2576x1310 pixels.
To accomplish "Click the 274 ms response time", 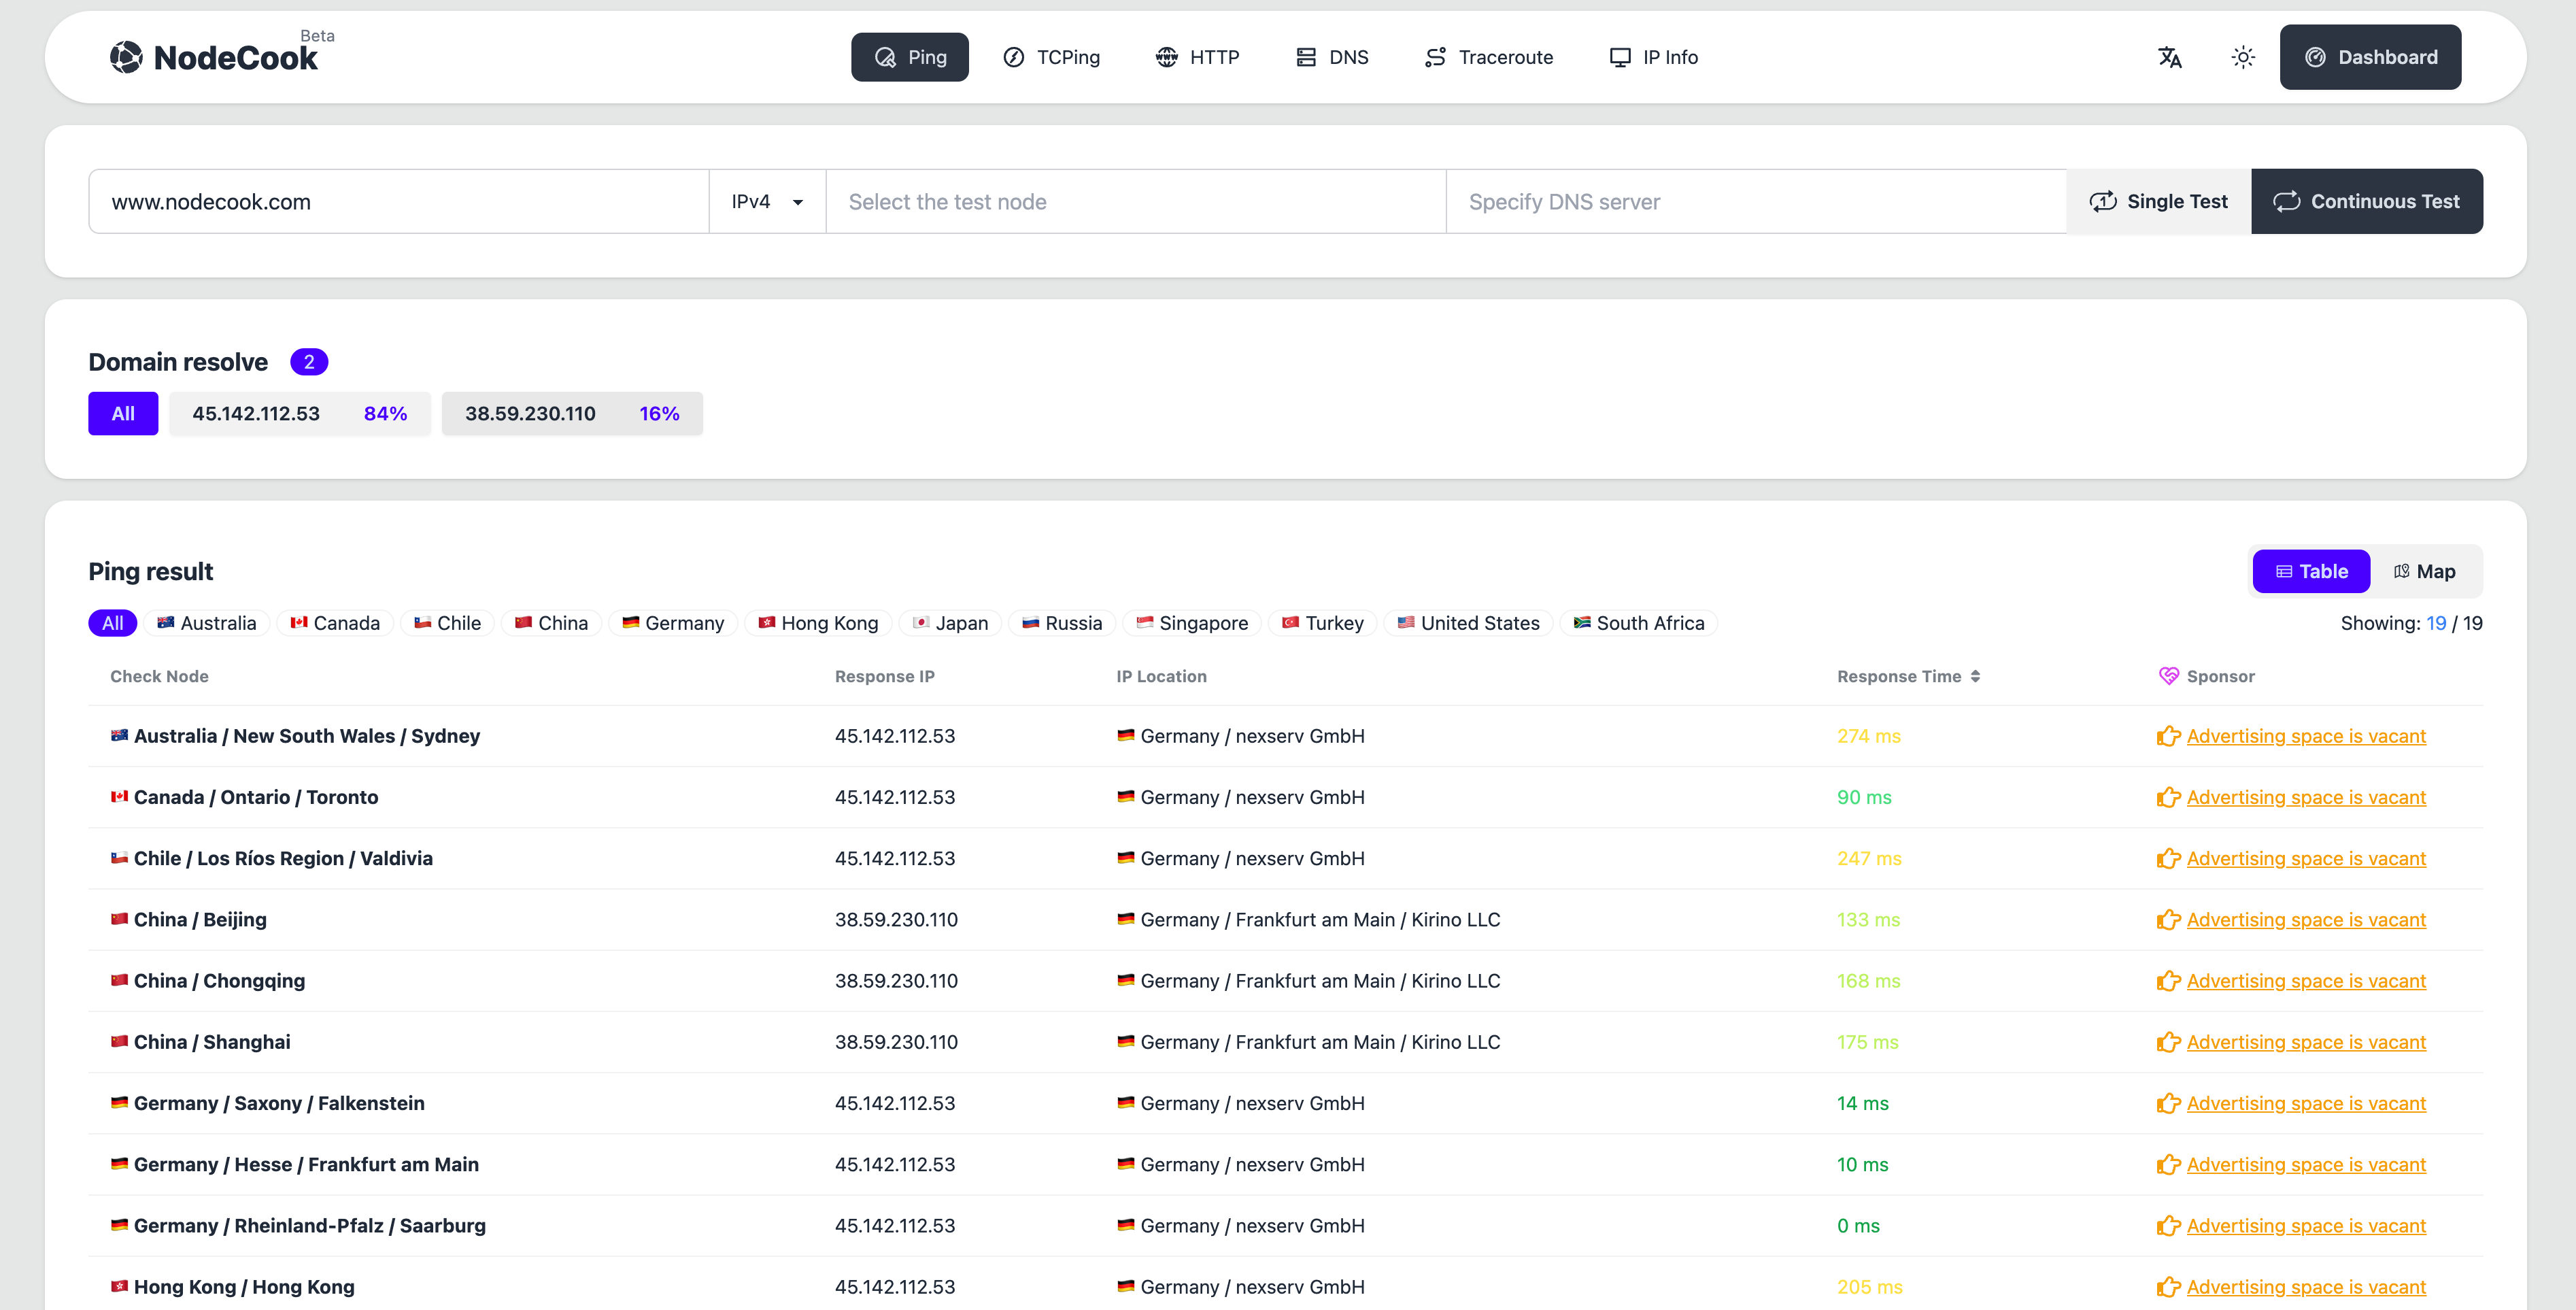I will point(1868,736).
